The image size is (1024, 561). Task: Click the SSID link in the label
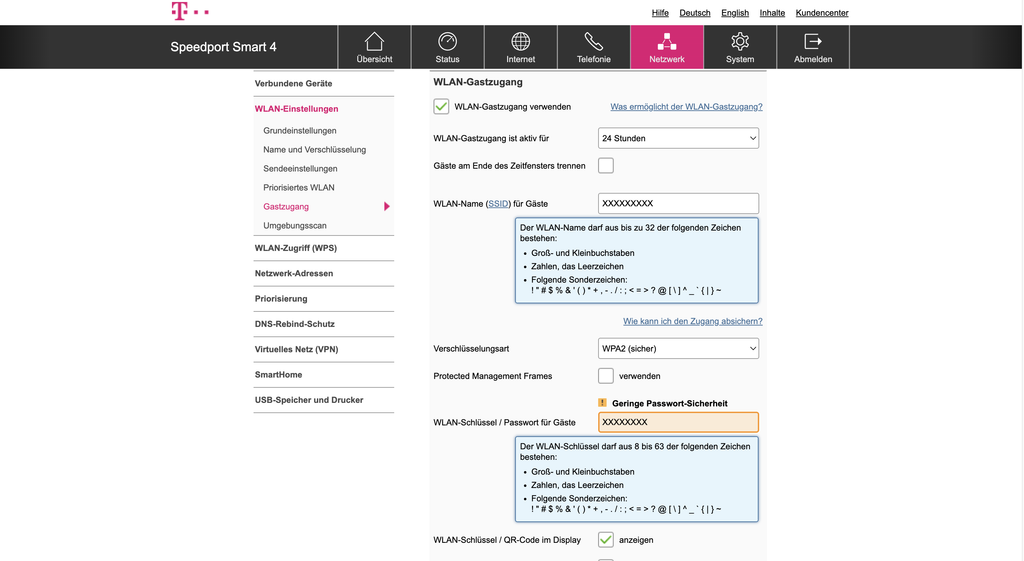point(498,204)
